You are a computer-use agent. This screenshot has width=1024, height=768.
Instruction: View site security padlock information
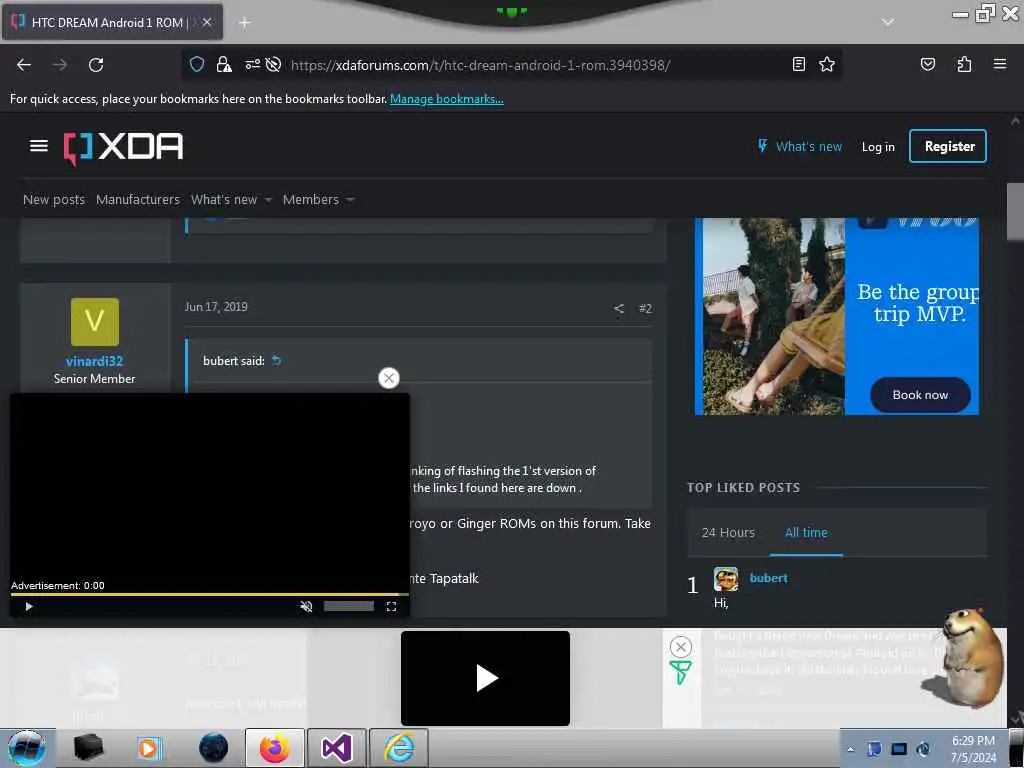tap(223, 64)
